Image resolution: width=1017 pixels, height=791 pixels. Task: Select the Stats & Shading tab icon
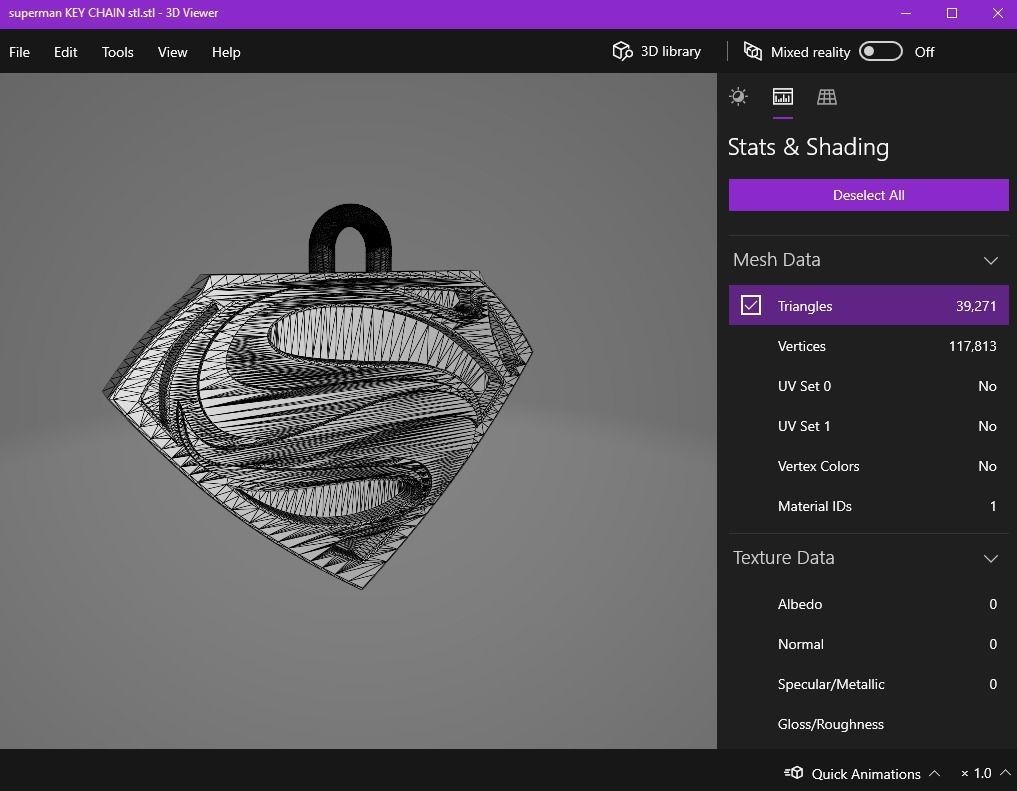783,97
